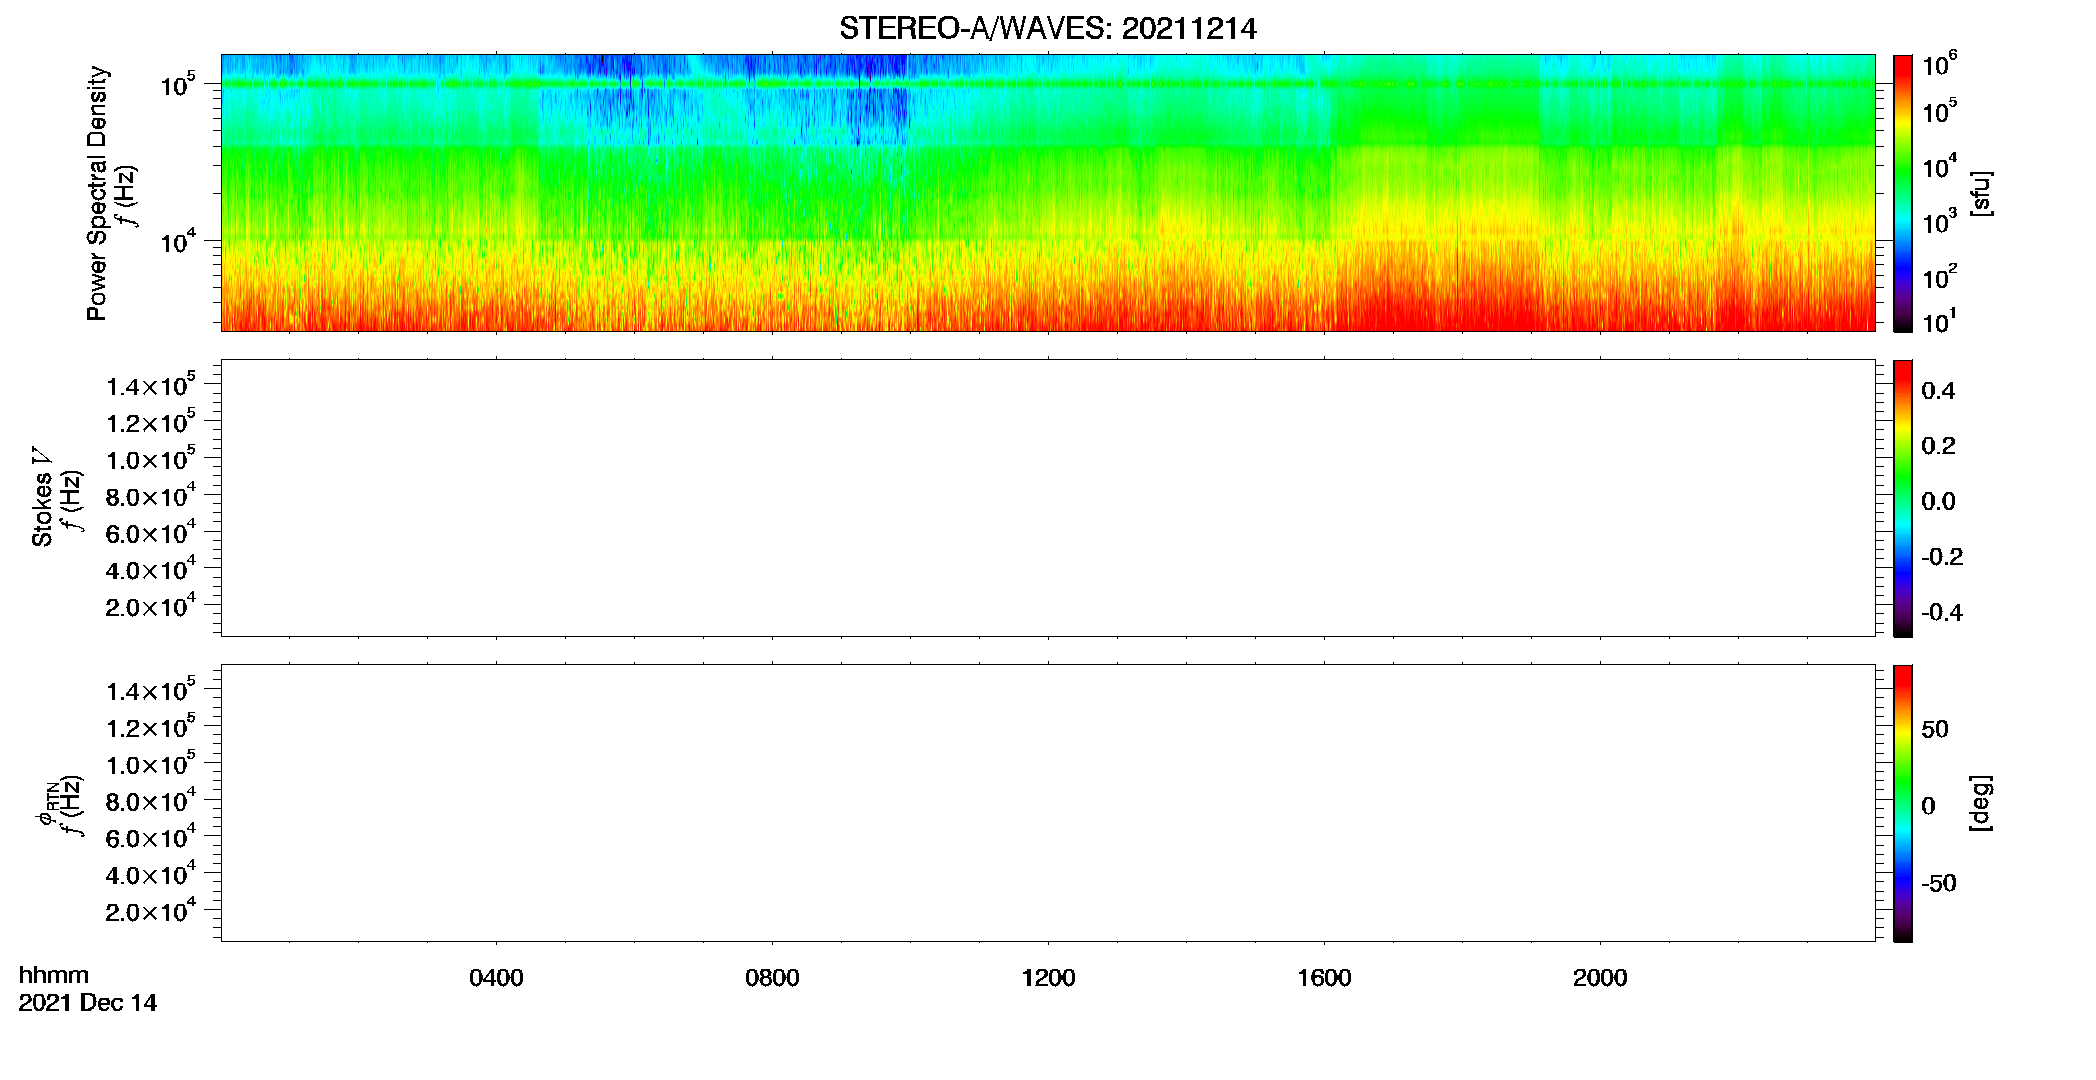This screenshot has height=1080, width=2096.
Task: Click the phi RTN degree colorbar
Action: pos(1903,803)
